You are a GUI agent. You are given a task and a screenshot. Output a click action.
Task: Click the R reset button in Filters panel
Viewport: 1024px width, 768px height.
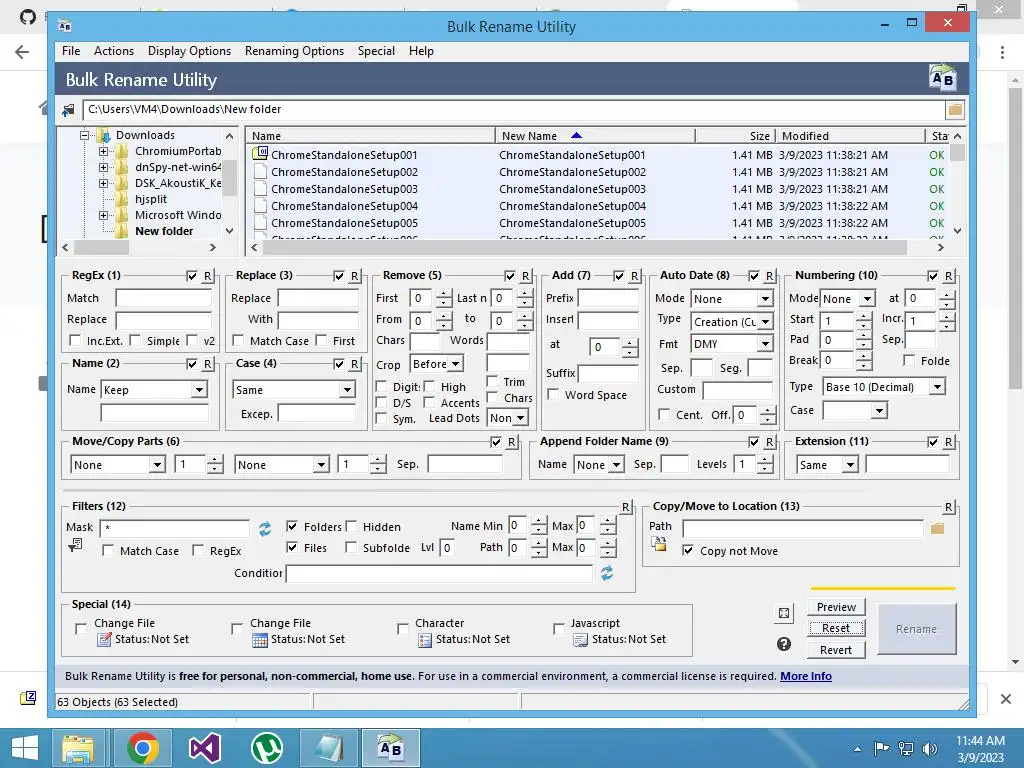(625, 507)
